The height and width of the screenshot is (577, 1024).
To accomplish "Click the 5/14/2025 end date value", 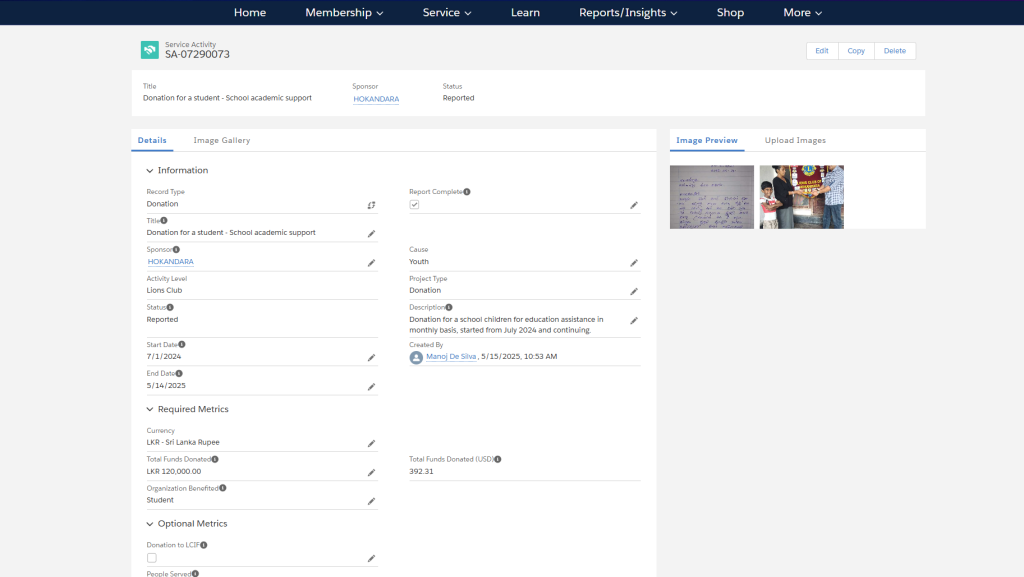I will pyautogui.click(x=166, y=386).
